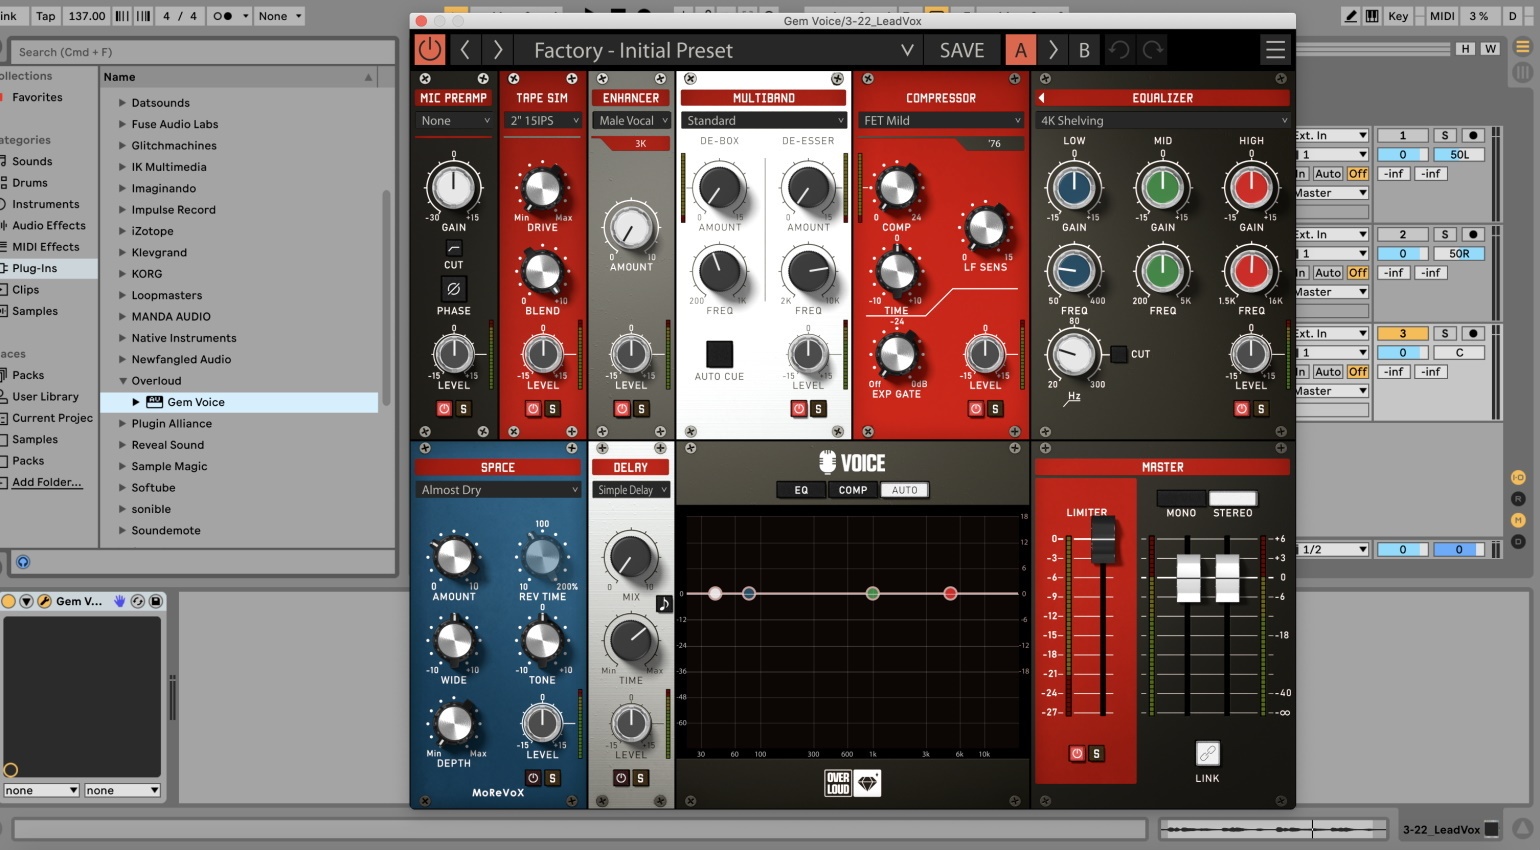Toggle Mic Preamp module power

(444, 409)
